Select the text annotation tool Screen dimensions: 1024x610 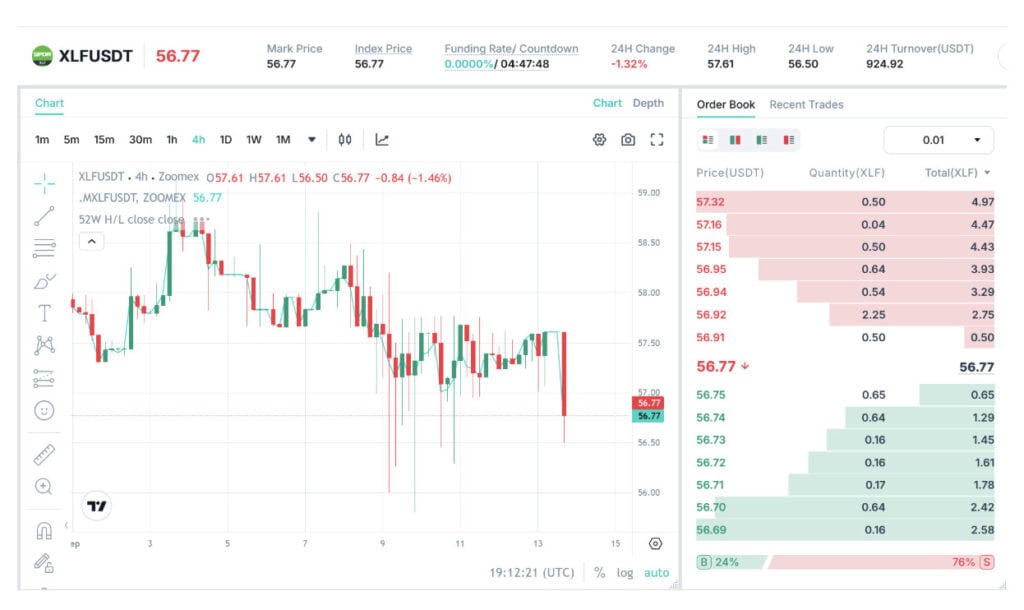[44, 313]
